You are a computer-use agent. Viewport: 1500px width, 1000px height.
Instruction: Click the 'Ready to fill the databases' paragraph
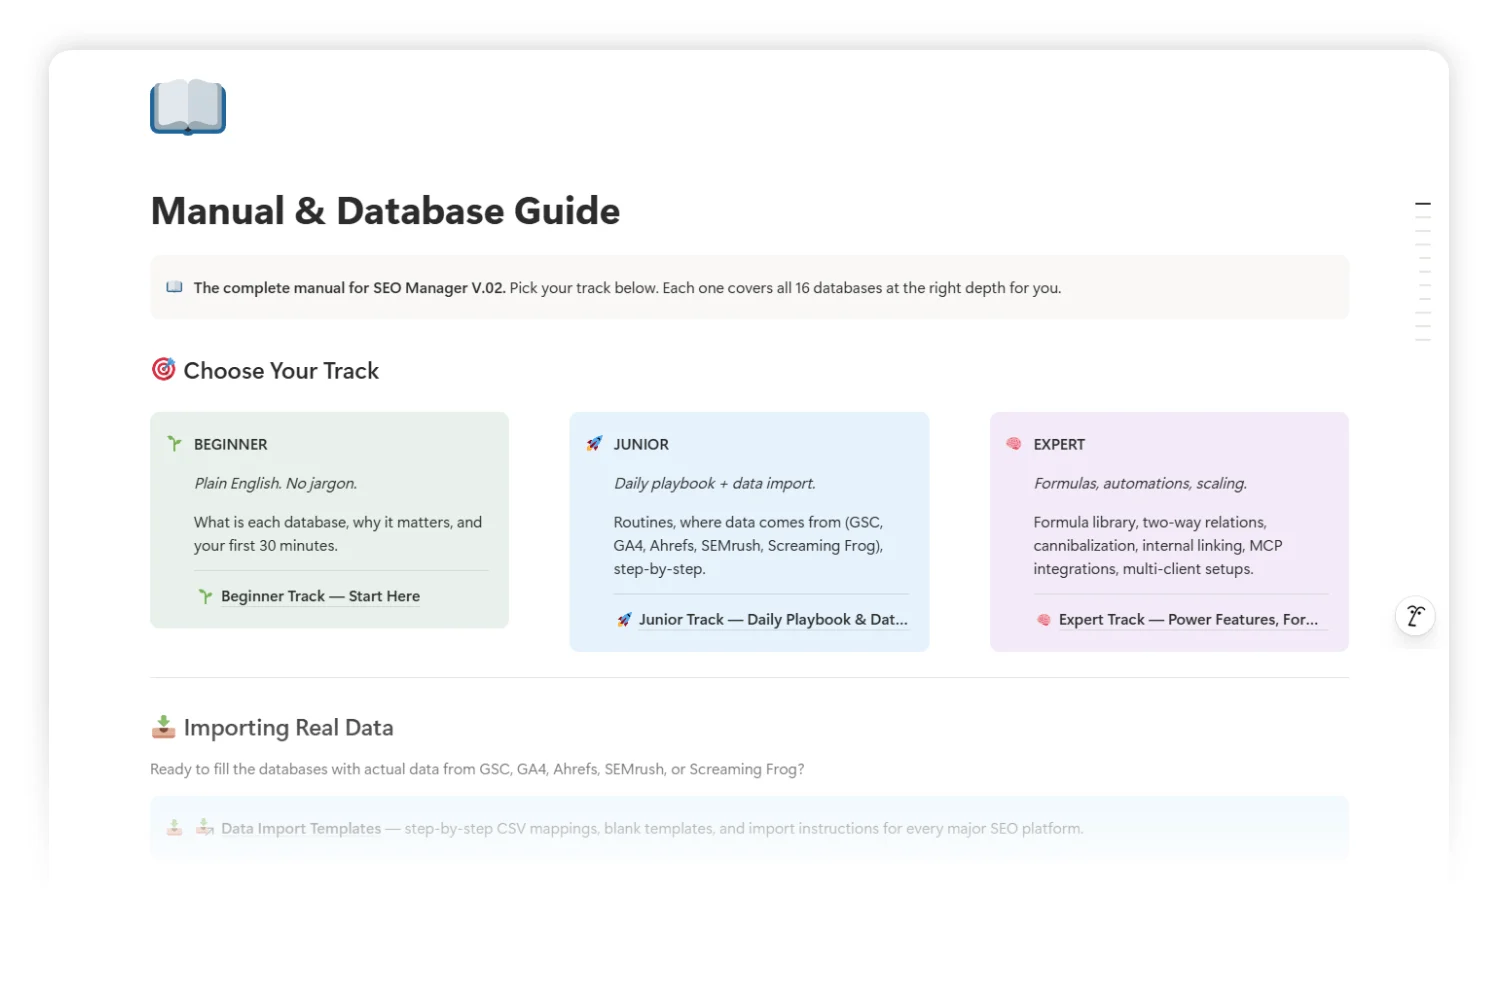coord(477,769)
